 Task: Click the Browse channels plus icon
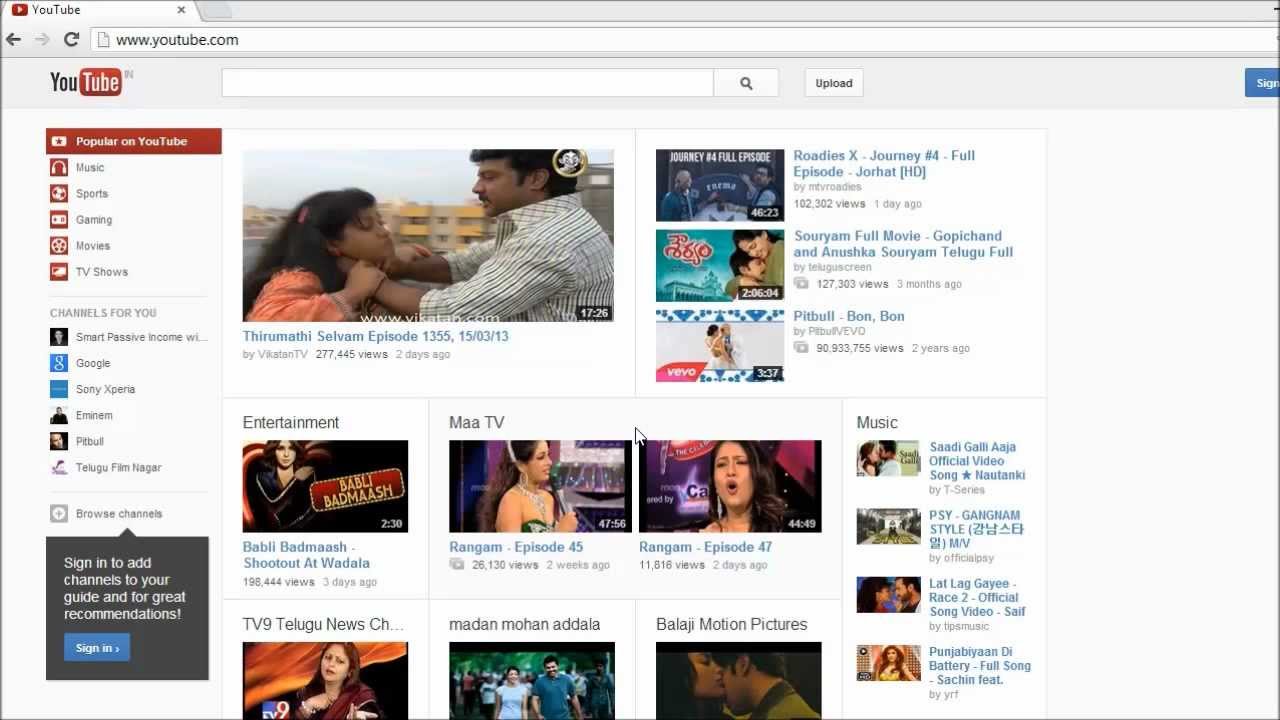59,514
